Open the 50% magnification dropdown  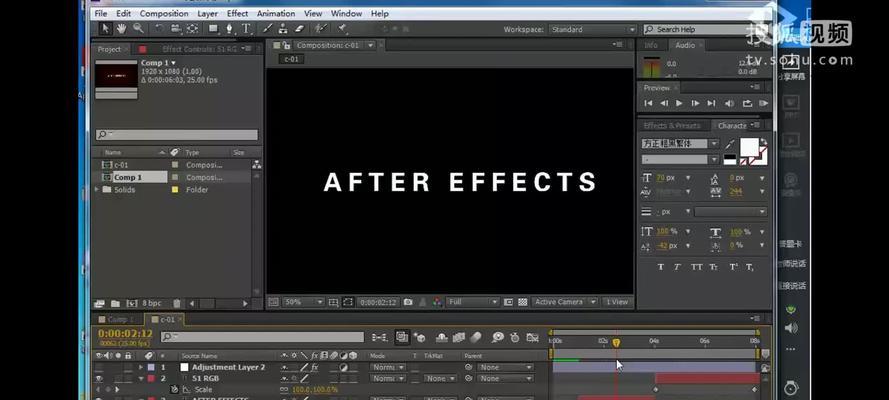pyautogui.click(x=303, y=302)
